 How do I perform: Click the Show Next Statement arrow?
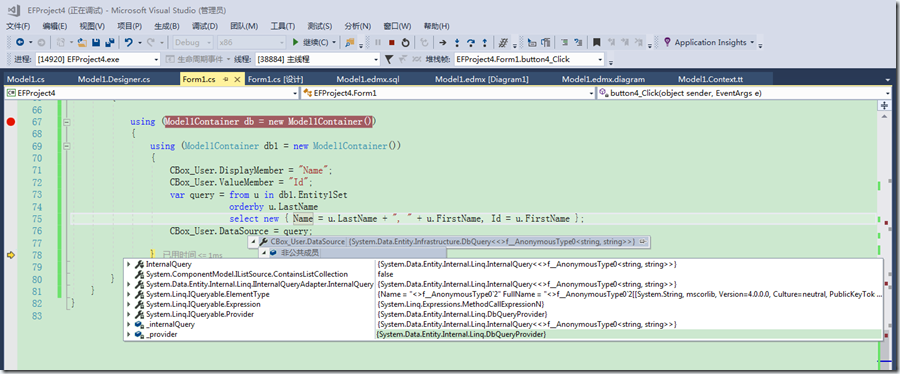point(443,42)
